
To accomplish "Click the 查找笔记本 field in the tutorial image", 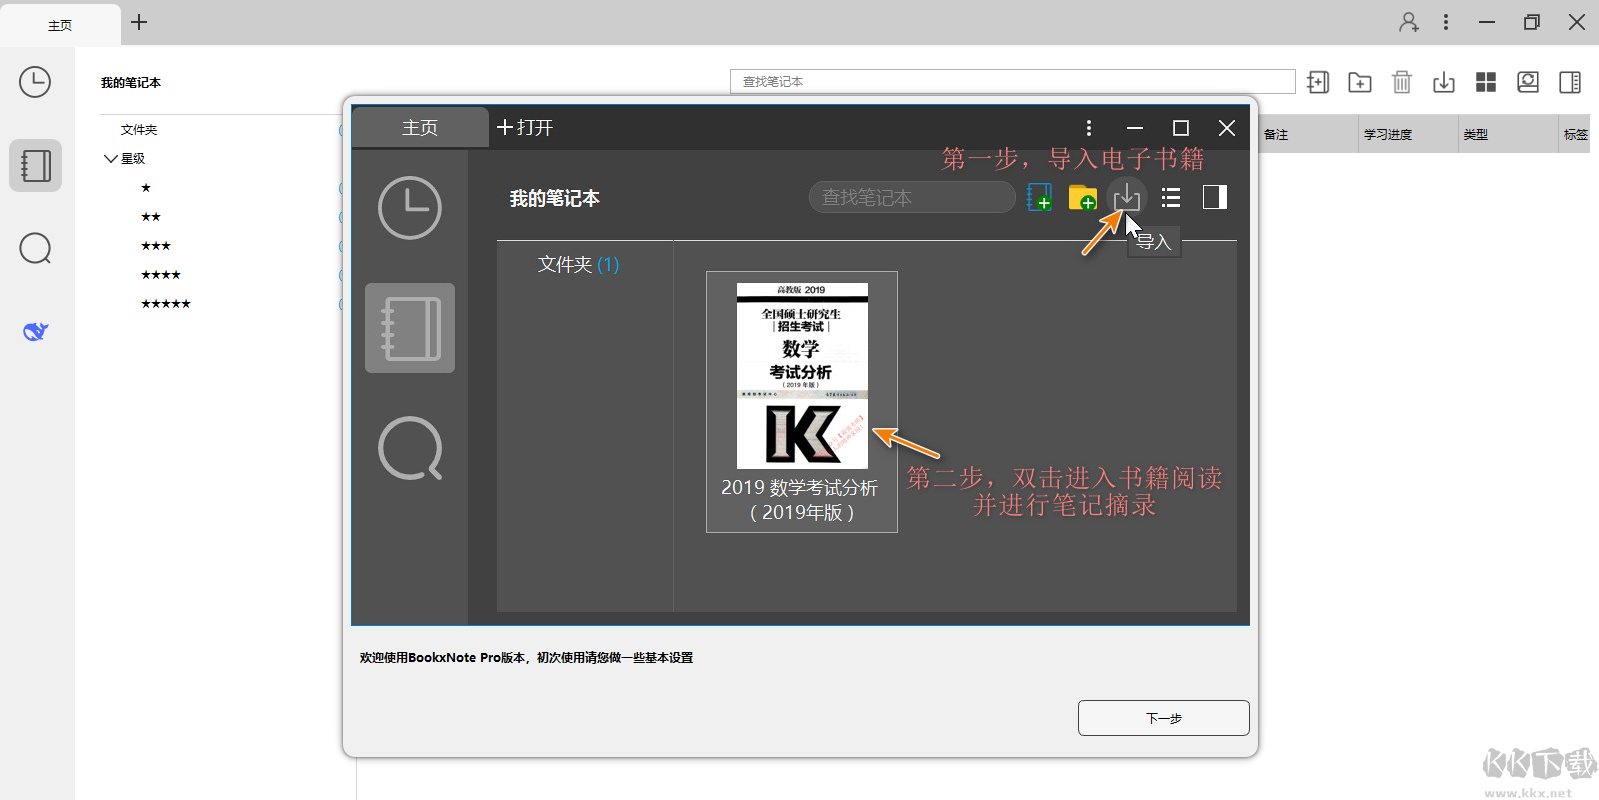I will coord(912,198).
